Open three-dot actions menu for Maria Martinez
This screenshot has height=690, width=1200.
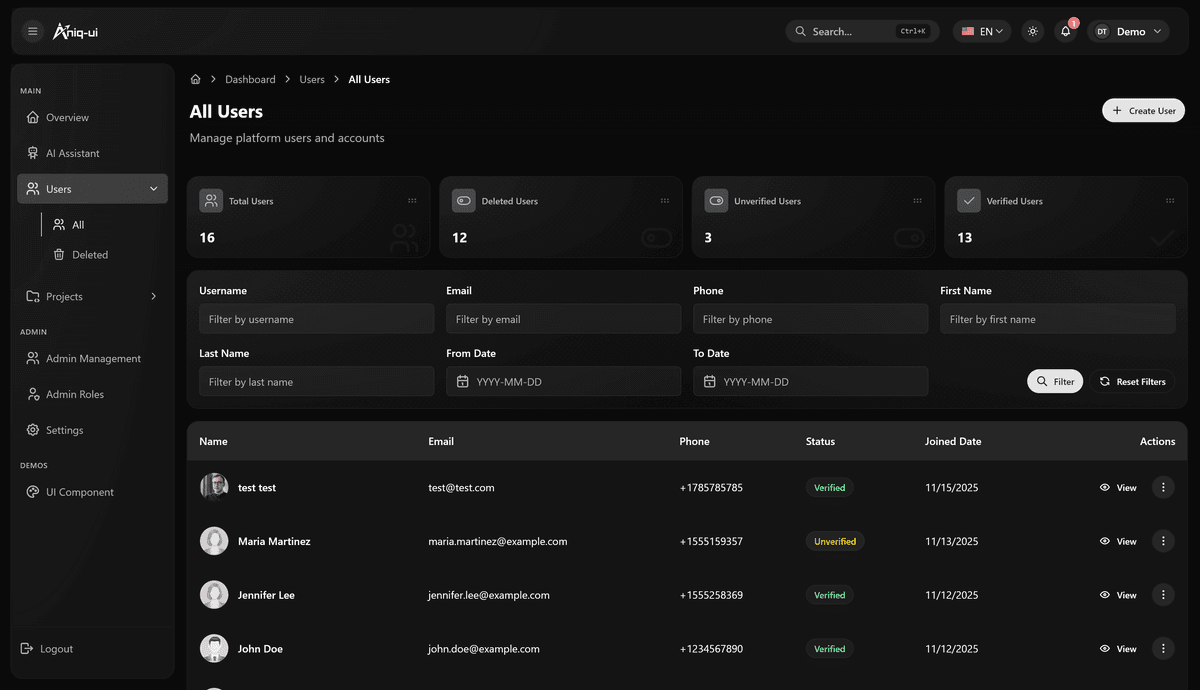tap(1162, 541)
